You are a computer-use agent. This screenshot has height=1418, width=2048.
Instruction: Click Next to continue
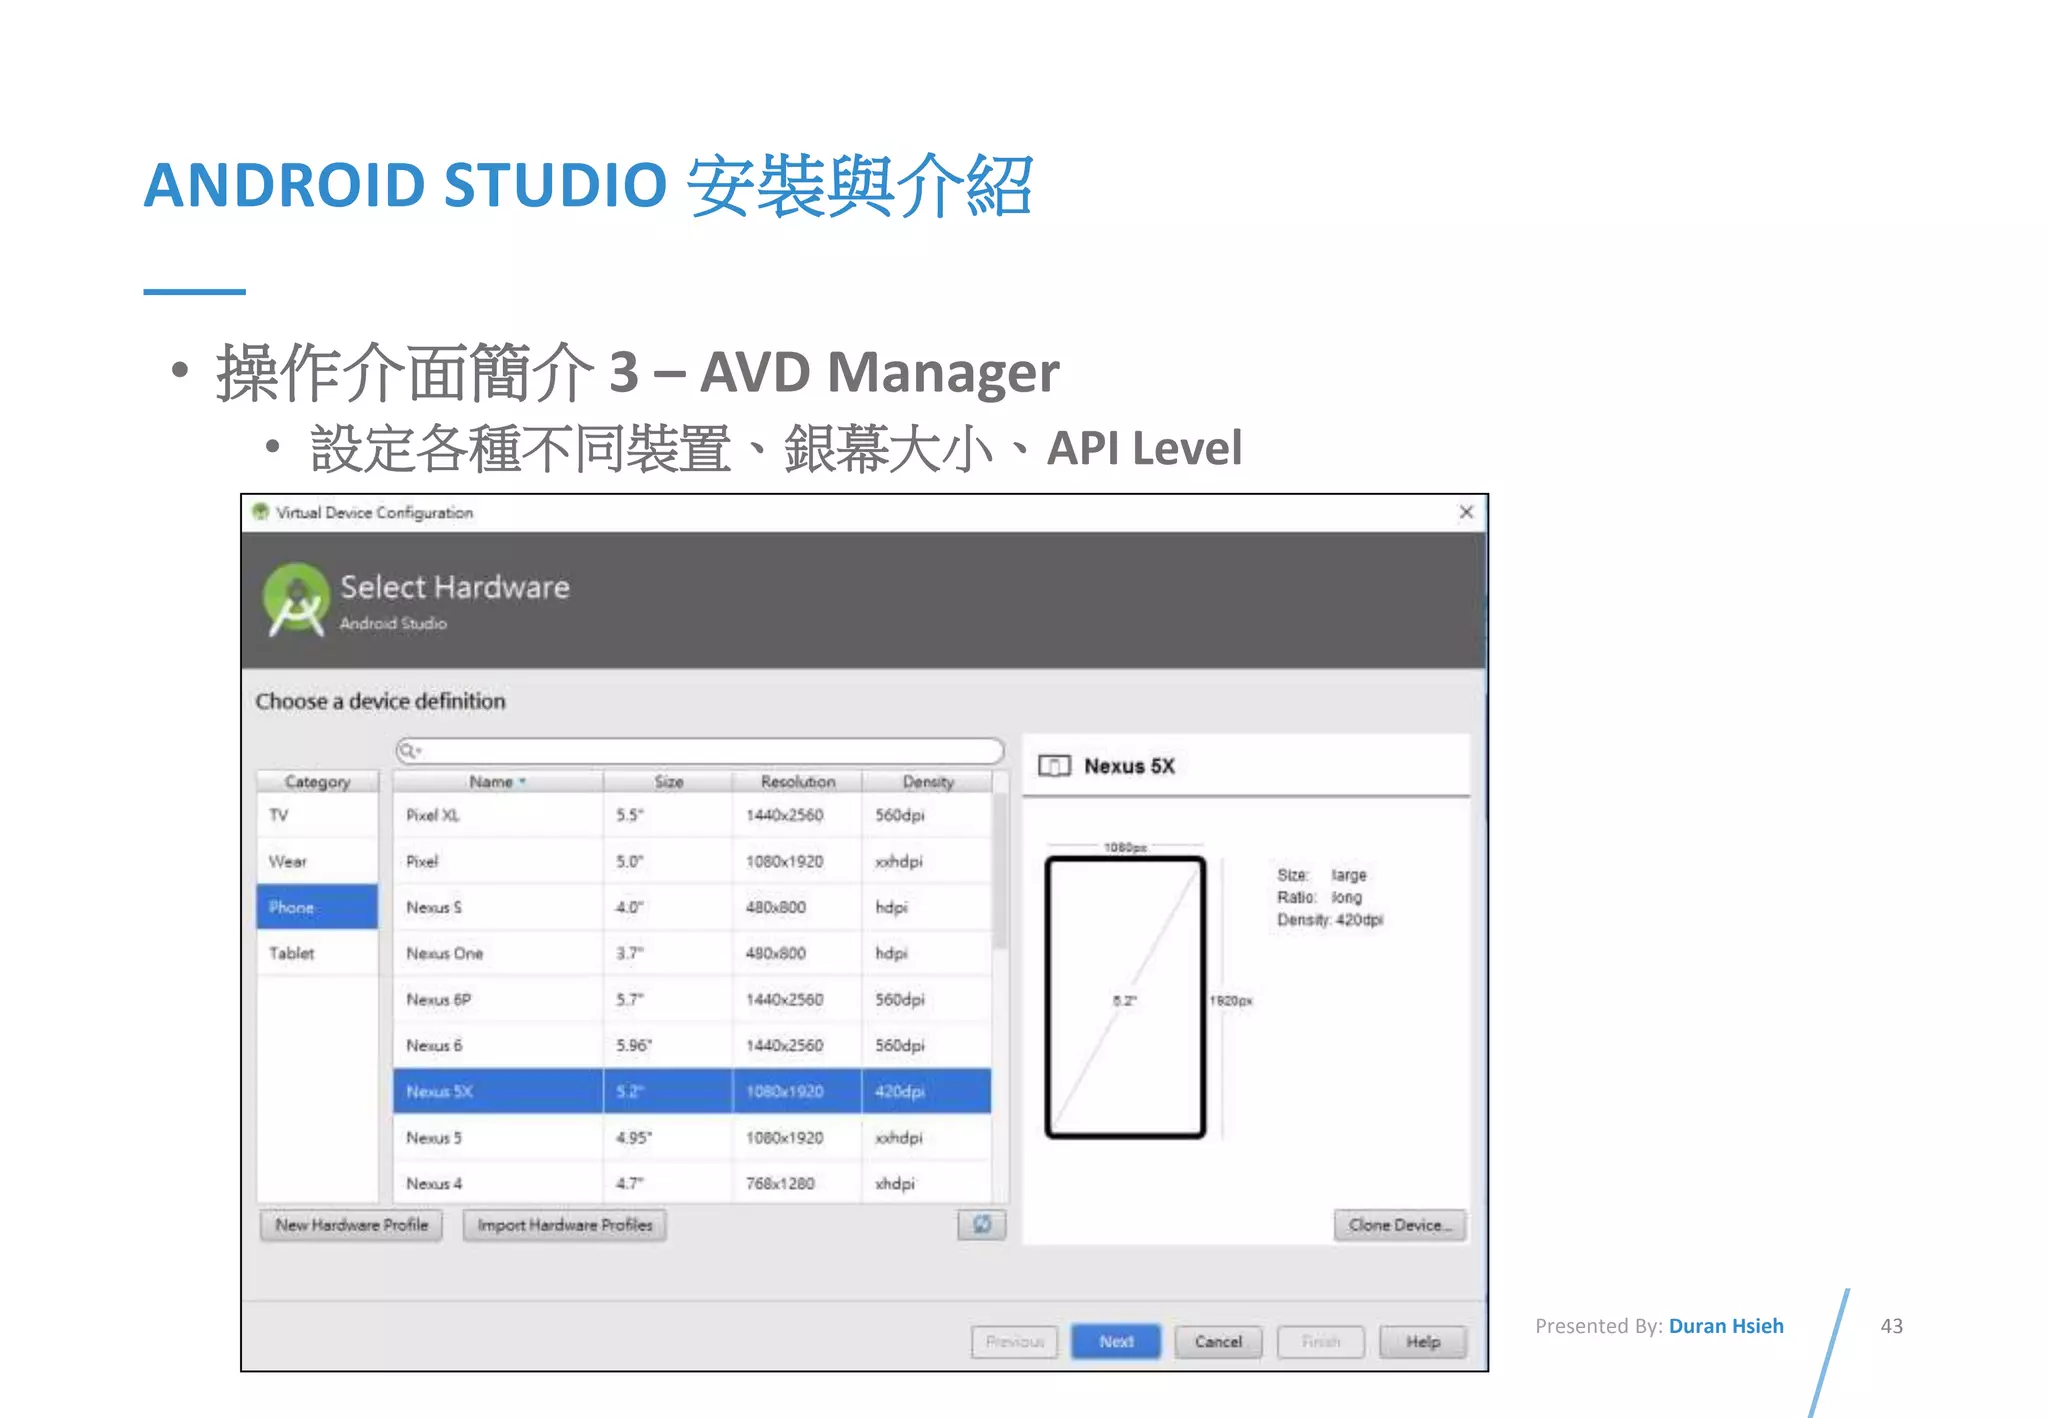click(x=1116, y=1342)
